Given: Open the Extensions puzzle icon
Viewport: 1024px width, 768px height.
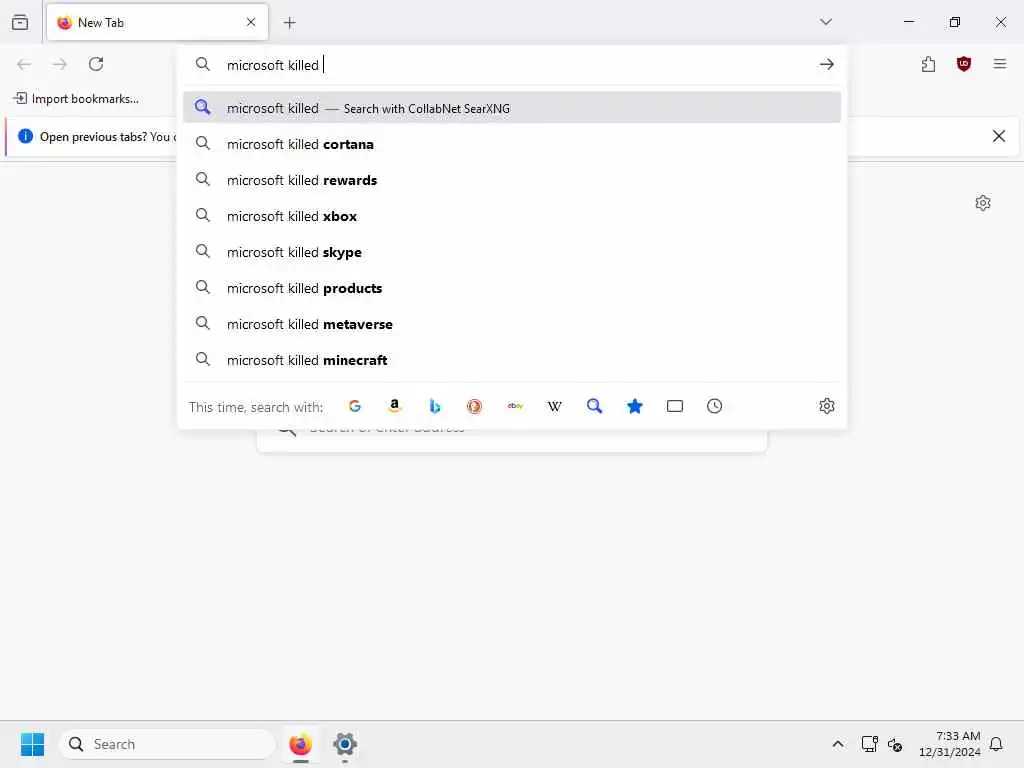Looking at the screenshot, I should coord(928,64).
